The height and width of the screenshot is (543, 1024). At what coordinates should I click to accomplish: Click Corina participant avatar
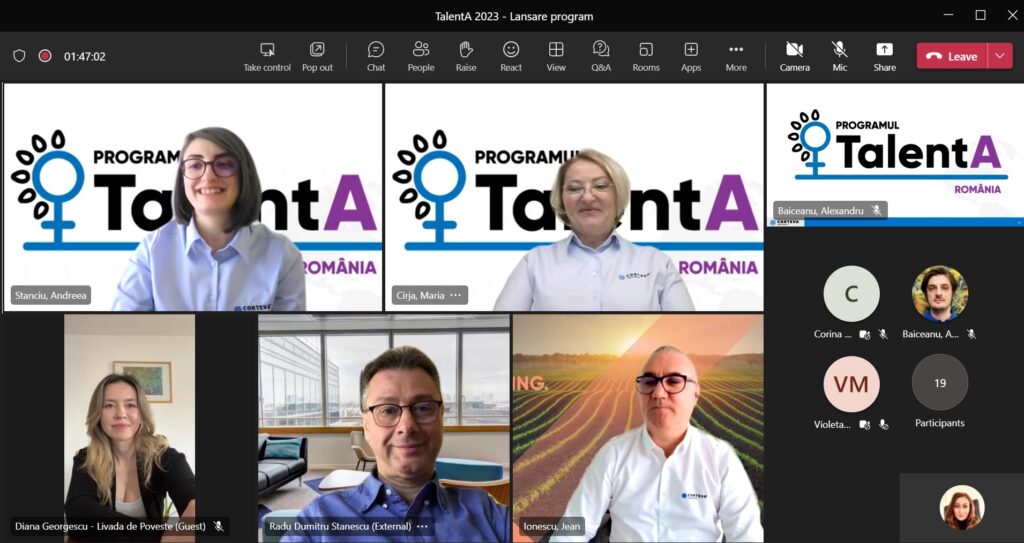851,293
